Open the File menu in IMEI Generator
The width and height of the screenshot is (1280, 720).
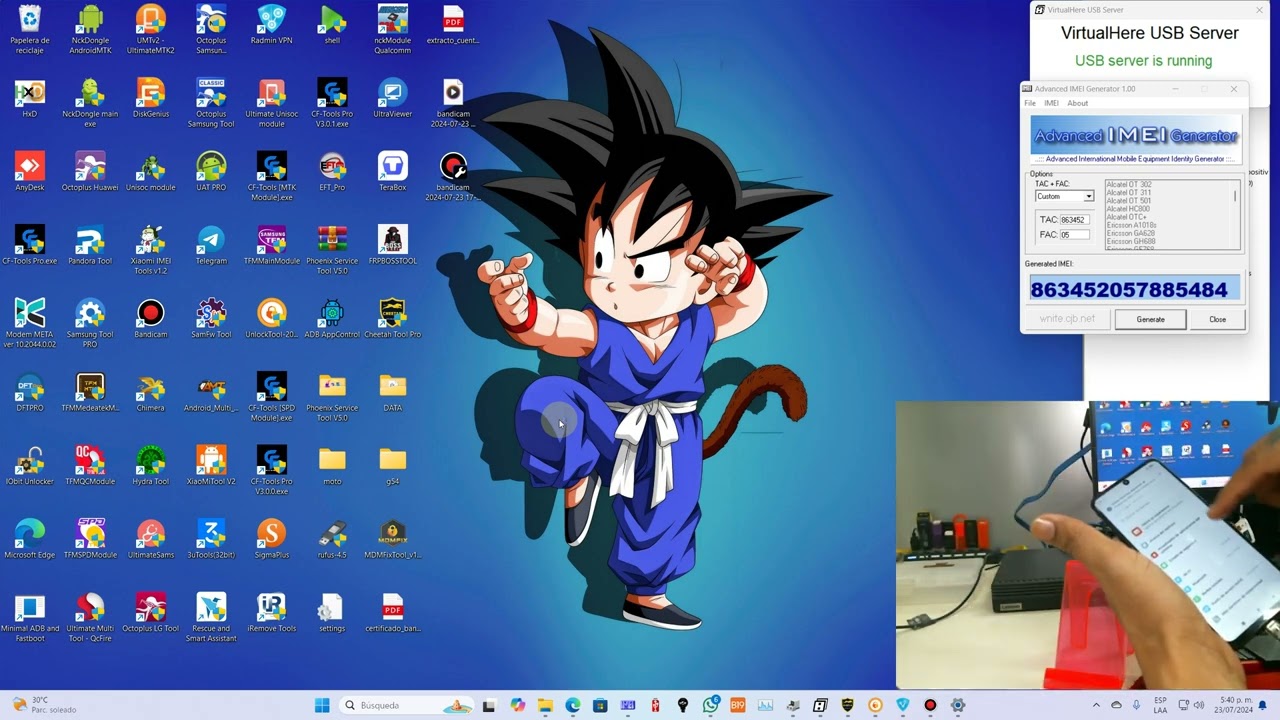point(1029,103)
